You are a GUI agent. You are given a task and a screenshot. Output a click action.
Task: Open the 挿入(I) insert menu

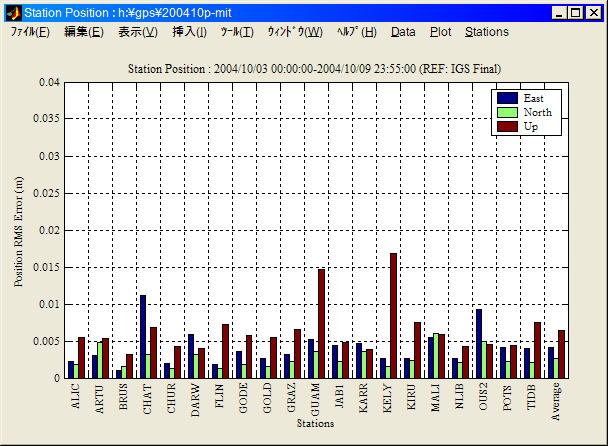tap(190, 32)
